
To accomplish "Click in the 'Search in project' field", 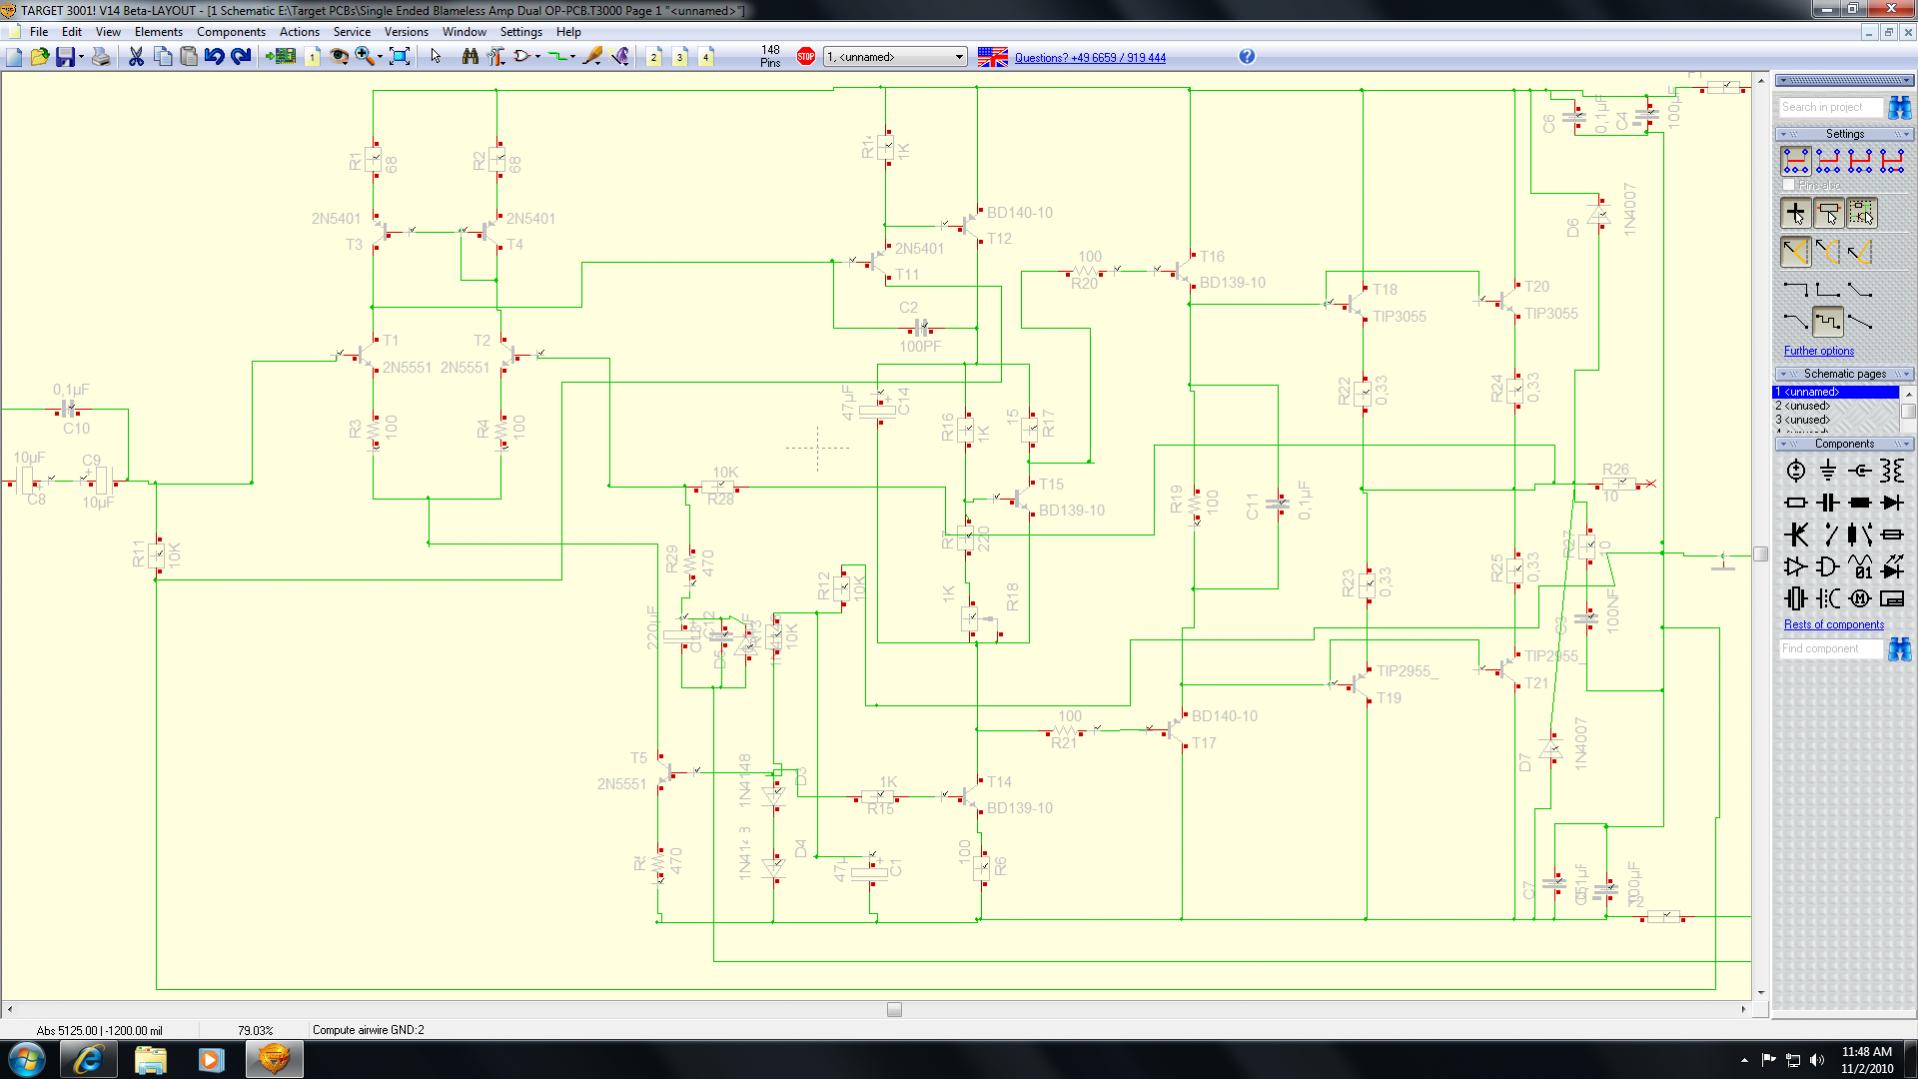I will click(1830, 107).
